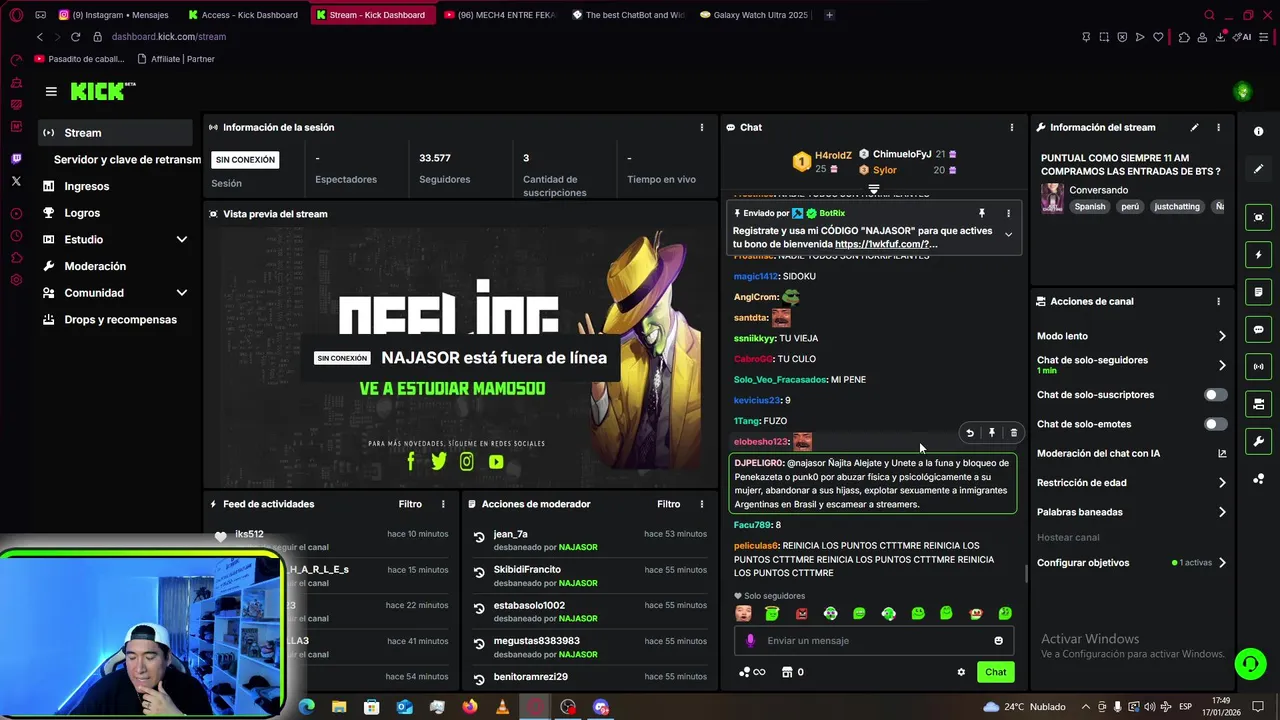
Task: Click NAJASOR in jean_7a moderator action
Action: 578,548
